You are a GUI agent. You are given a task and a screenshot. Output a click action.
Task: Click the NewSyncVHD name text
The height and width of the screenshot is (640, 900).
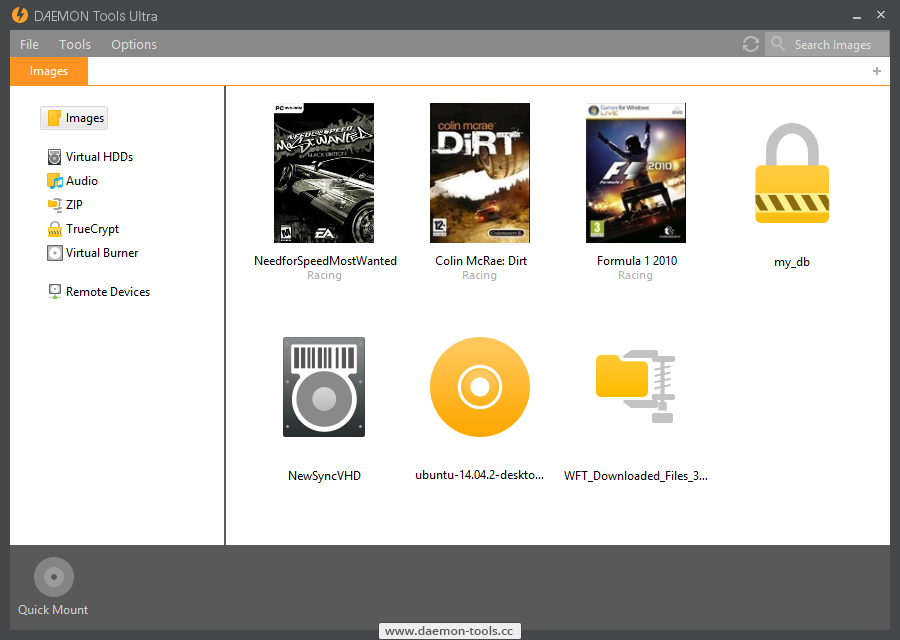tap(324, 476)
